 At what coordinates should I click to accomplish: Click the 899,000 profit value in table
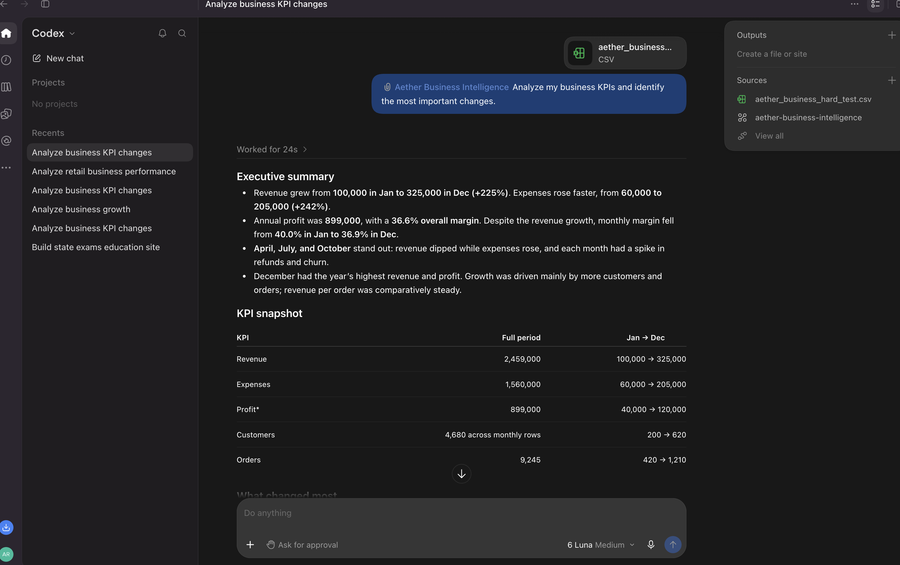click(525, 409)
